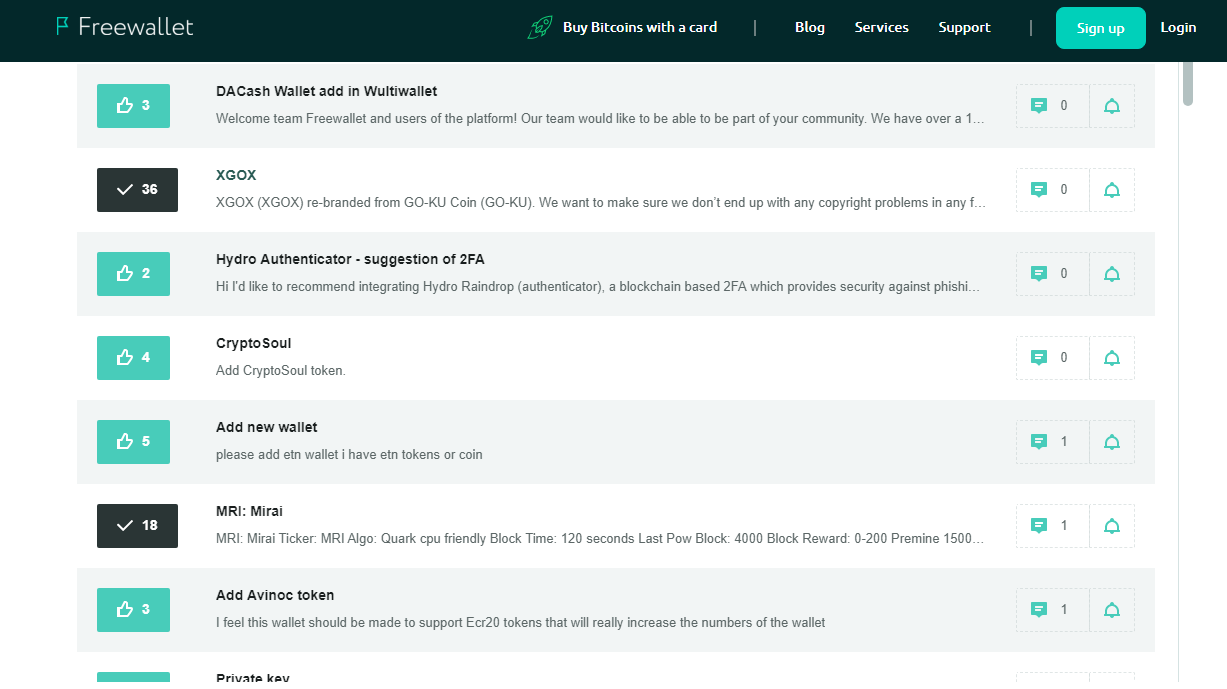The image size is (1227, 689).
Task: Toggle the 18-vote check on MRI: Mirai
Action: [x=137, y=526]
